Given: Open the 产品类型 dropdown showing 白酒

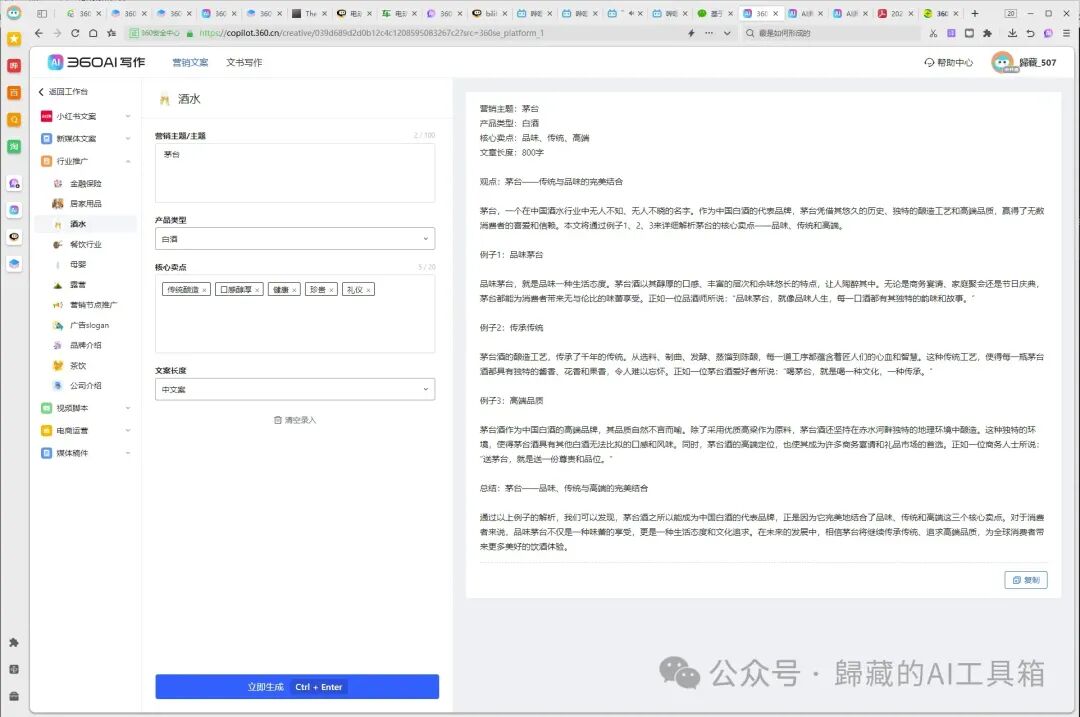Looking at the screenshot, I should pos(295,238).
